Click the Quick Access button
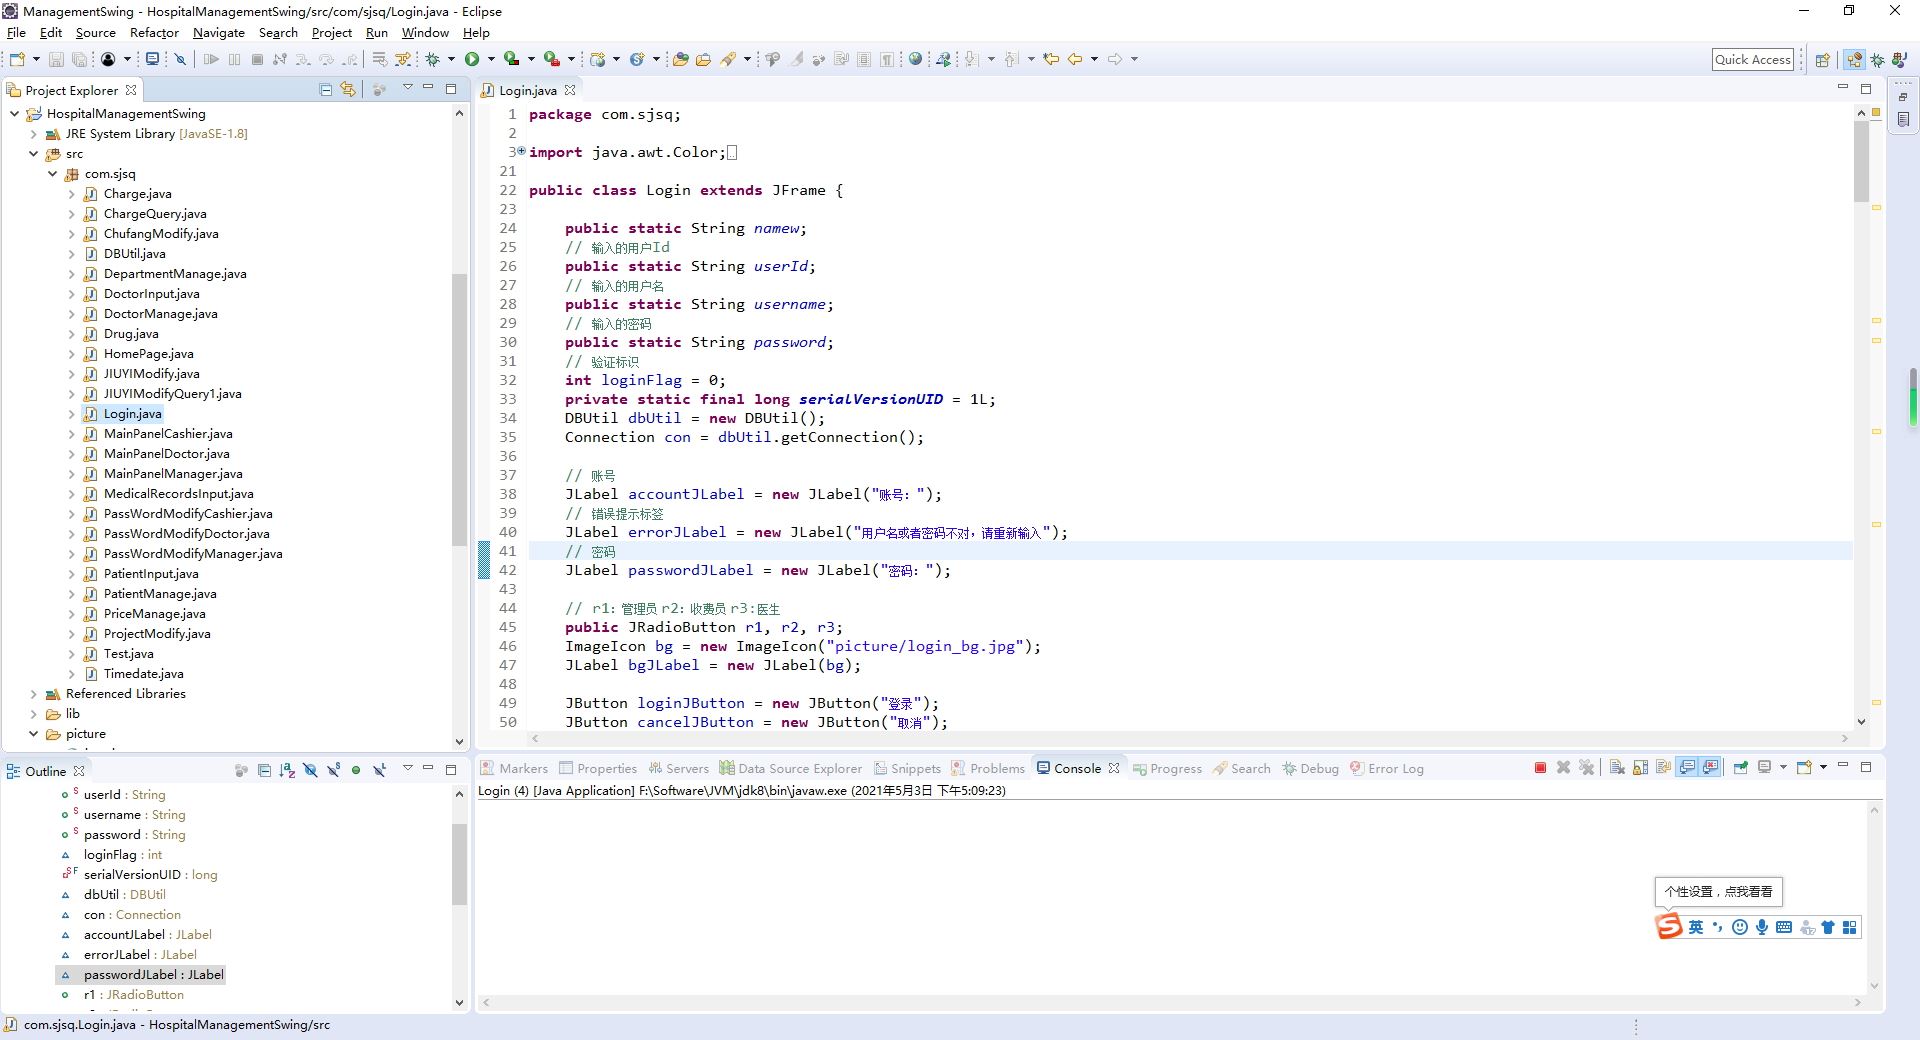This screenshot has width=1920, height=1040. coord(1753,59)
